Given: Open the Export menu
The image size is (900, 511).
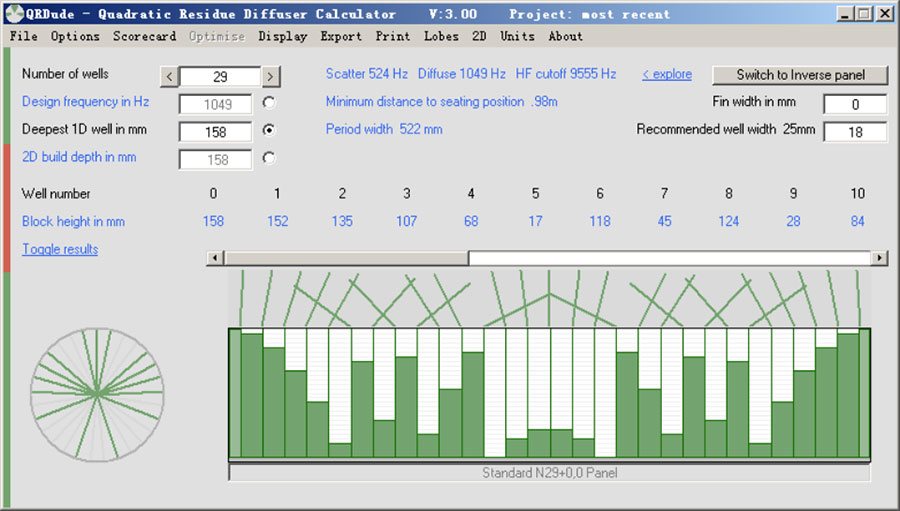Looking at the screenshot, I should pyautogui.click(x=341, y=36).
